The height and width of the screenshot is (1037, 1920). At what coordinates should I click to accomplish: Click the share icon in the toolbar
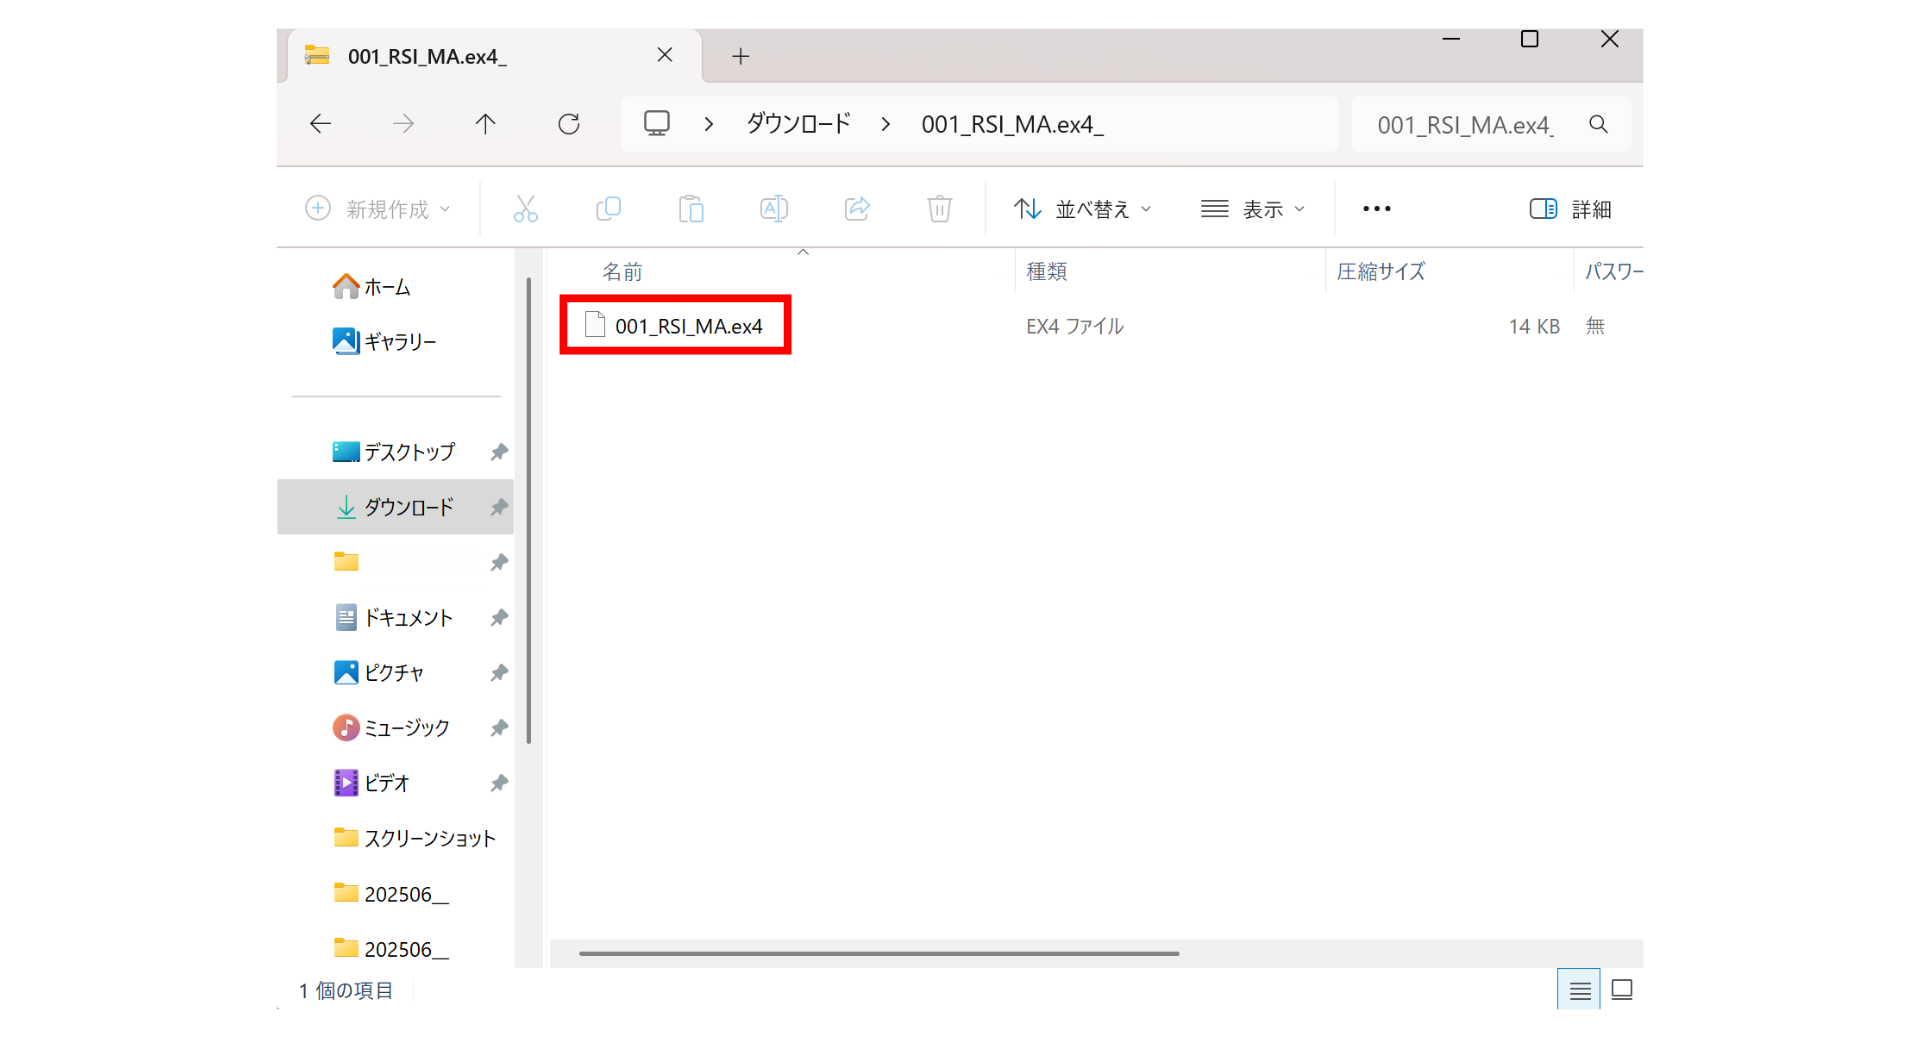tap(857, 209)
